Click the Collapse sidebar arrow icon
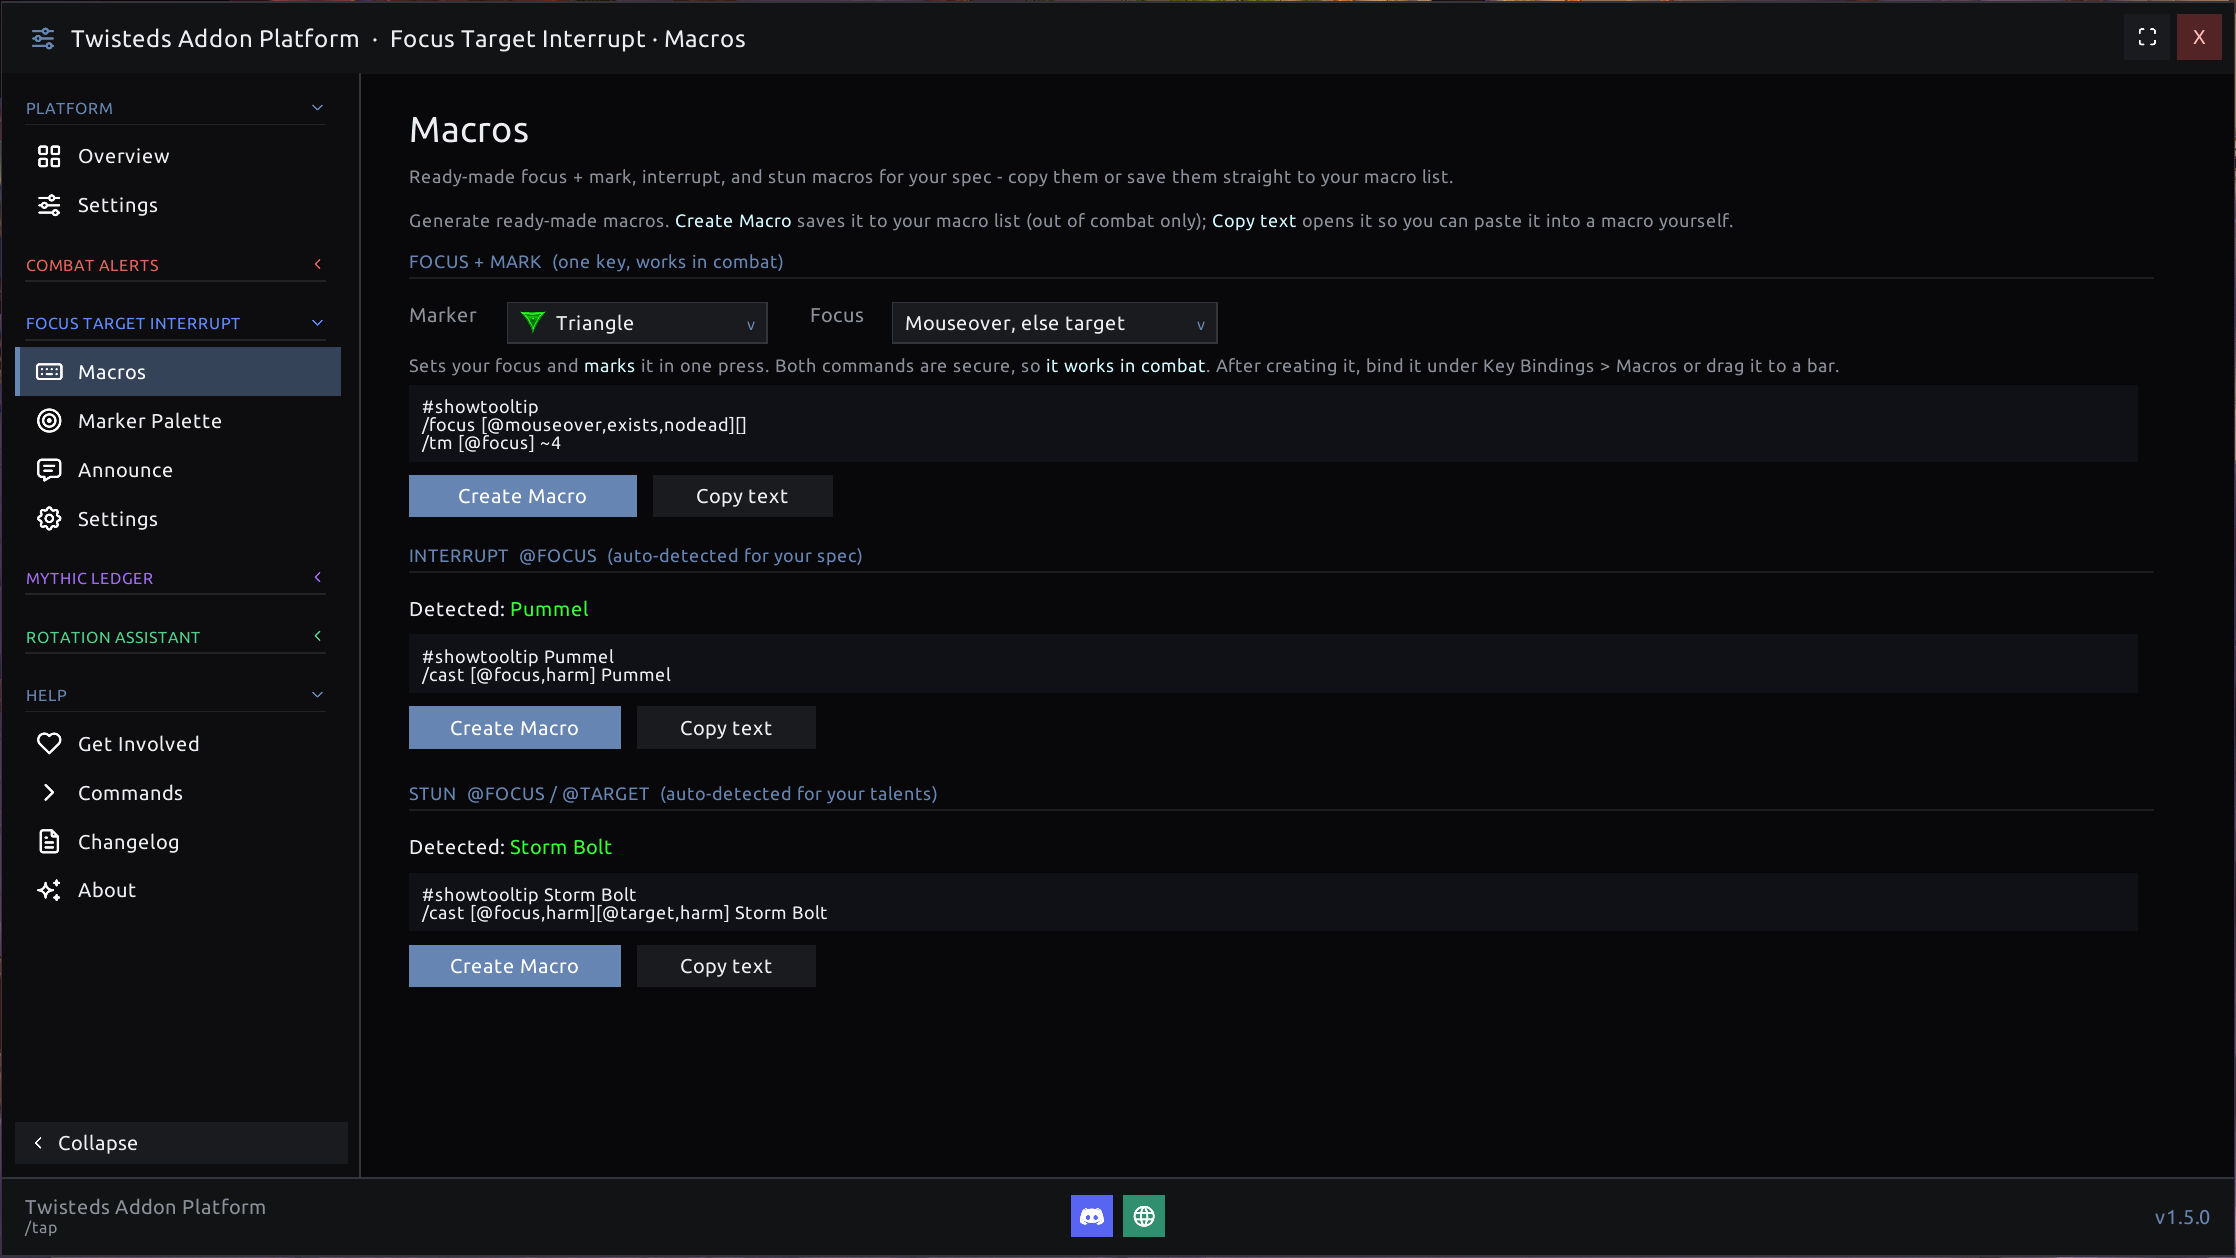This screenshot has height=1258, width=2236. click(38, 1143)
